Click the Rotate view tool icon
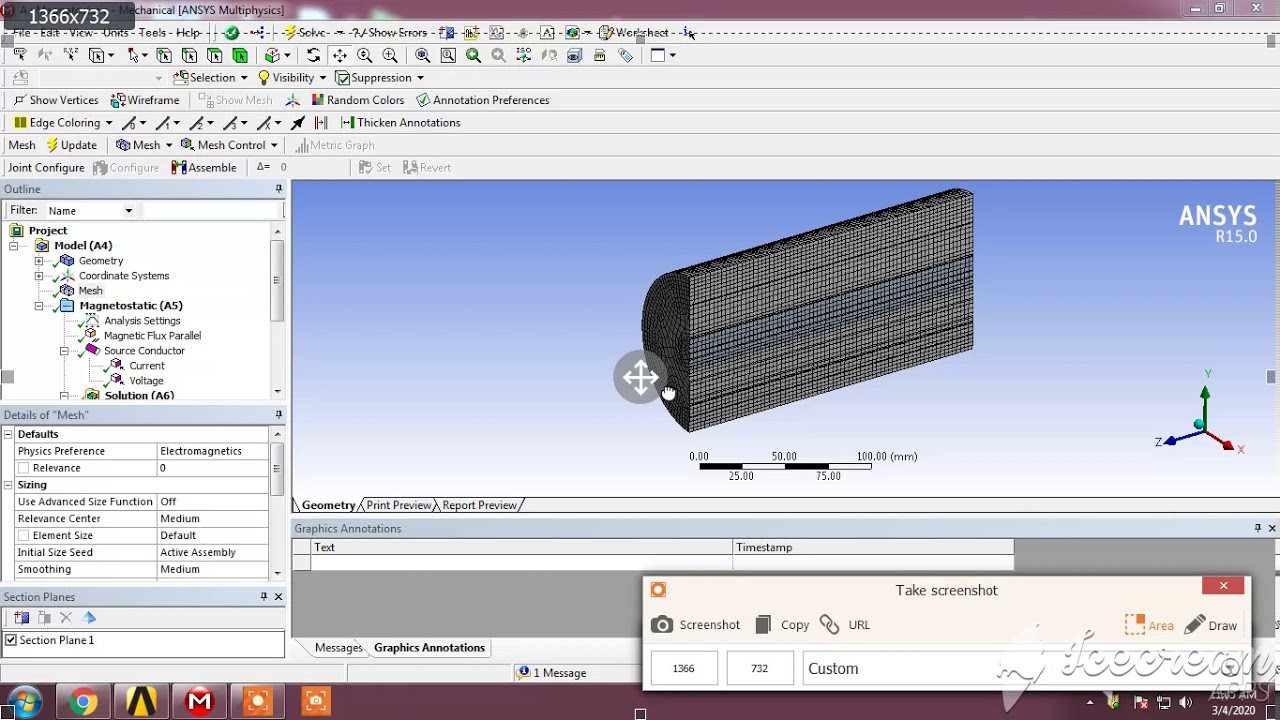The width and height of the screenshot is (1280, 720). point(313,55)
